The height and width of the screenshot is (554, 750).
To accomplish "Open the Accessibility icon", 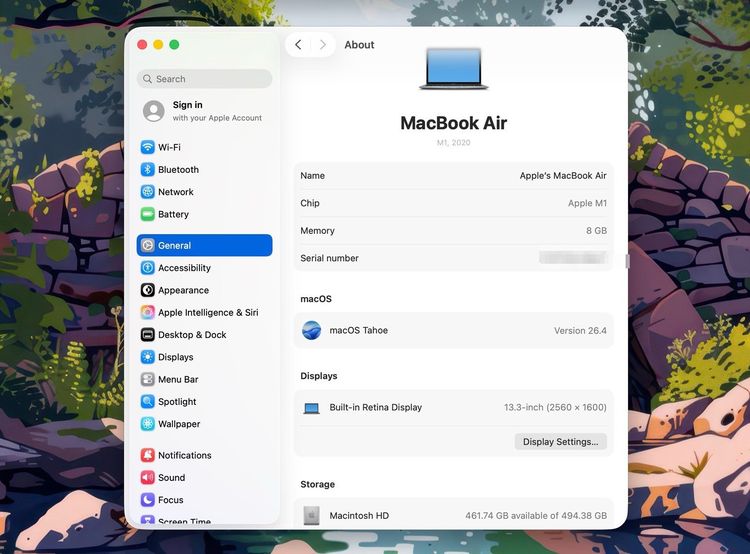I will (148, 267).
